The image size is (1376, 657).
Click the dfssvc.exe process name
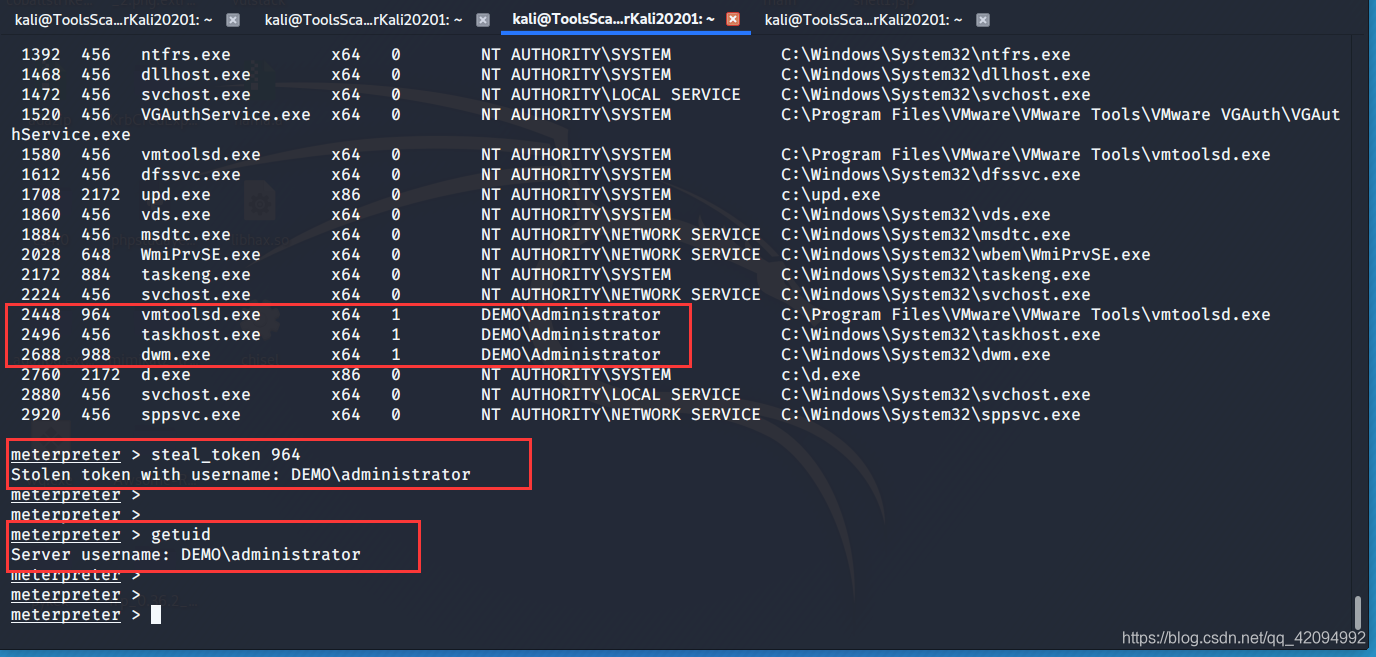[x=191, y=174]
